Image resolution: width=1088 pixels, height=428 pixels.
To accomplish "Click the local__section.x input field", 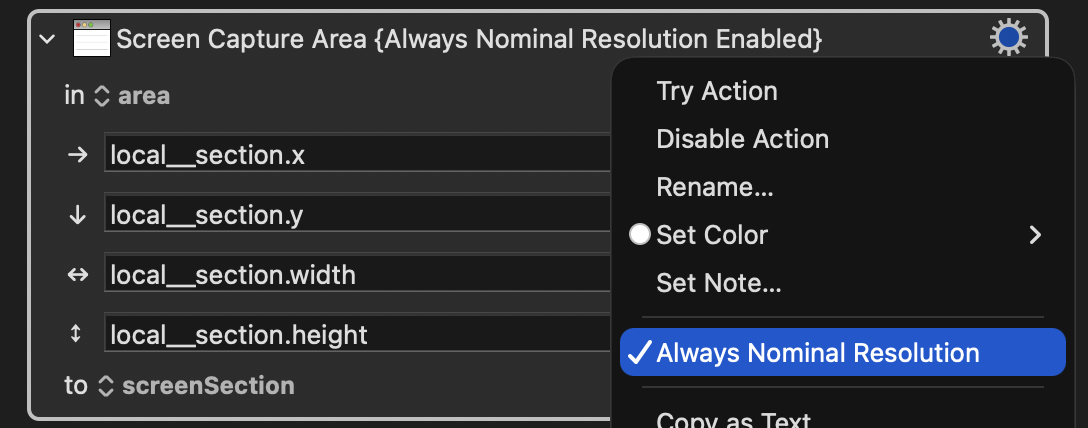I will tap(357, 155).
